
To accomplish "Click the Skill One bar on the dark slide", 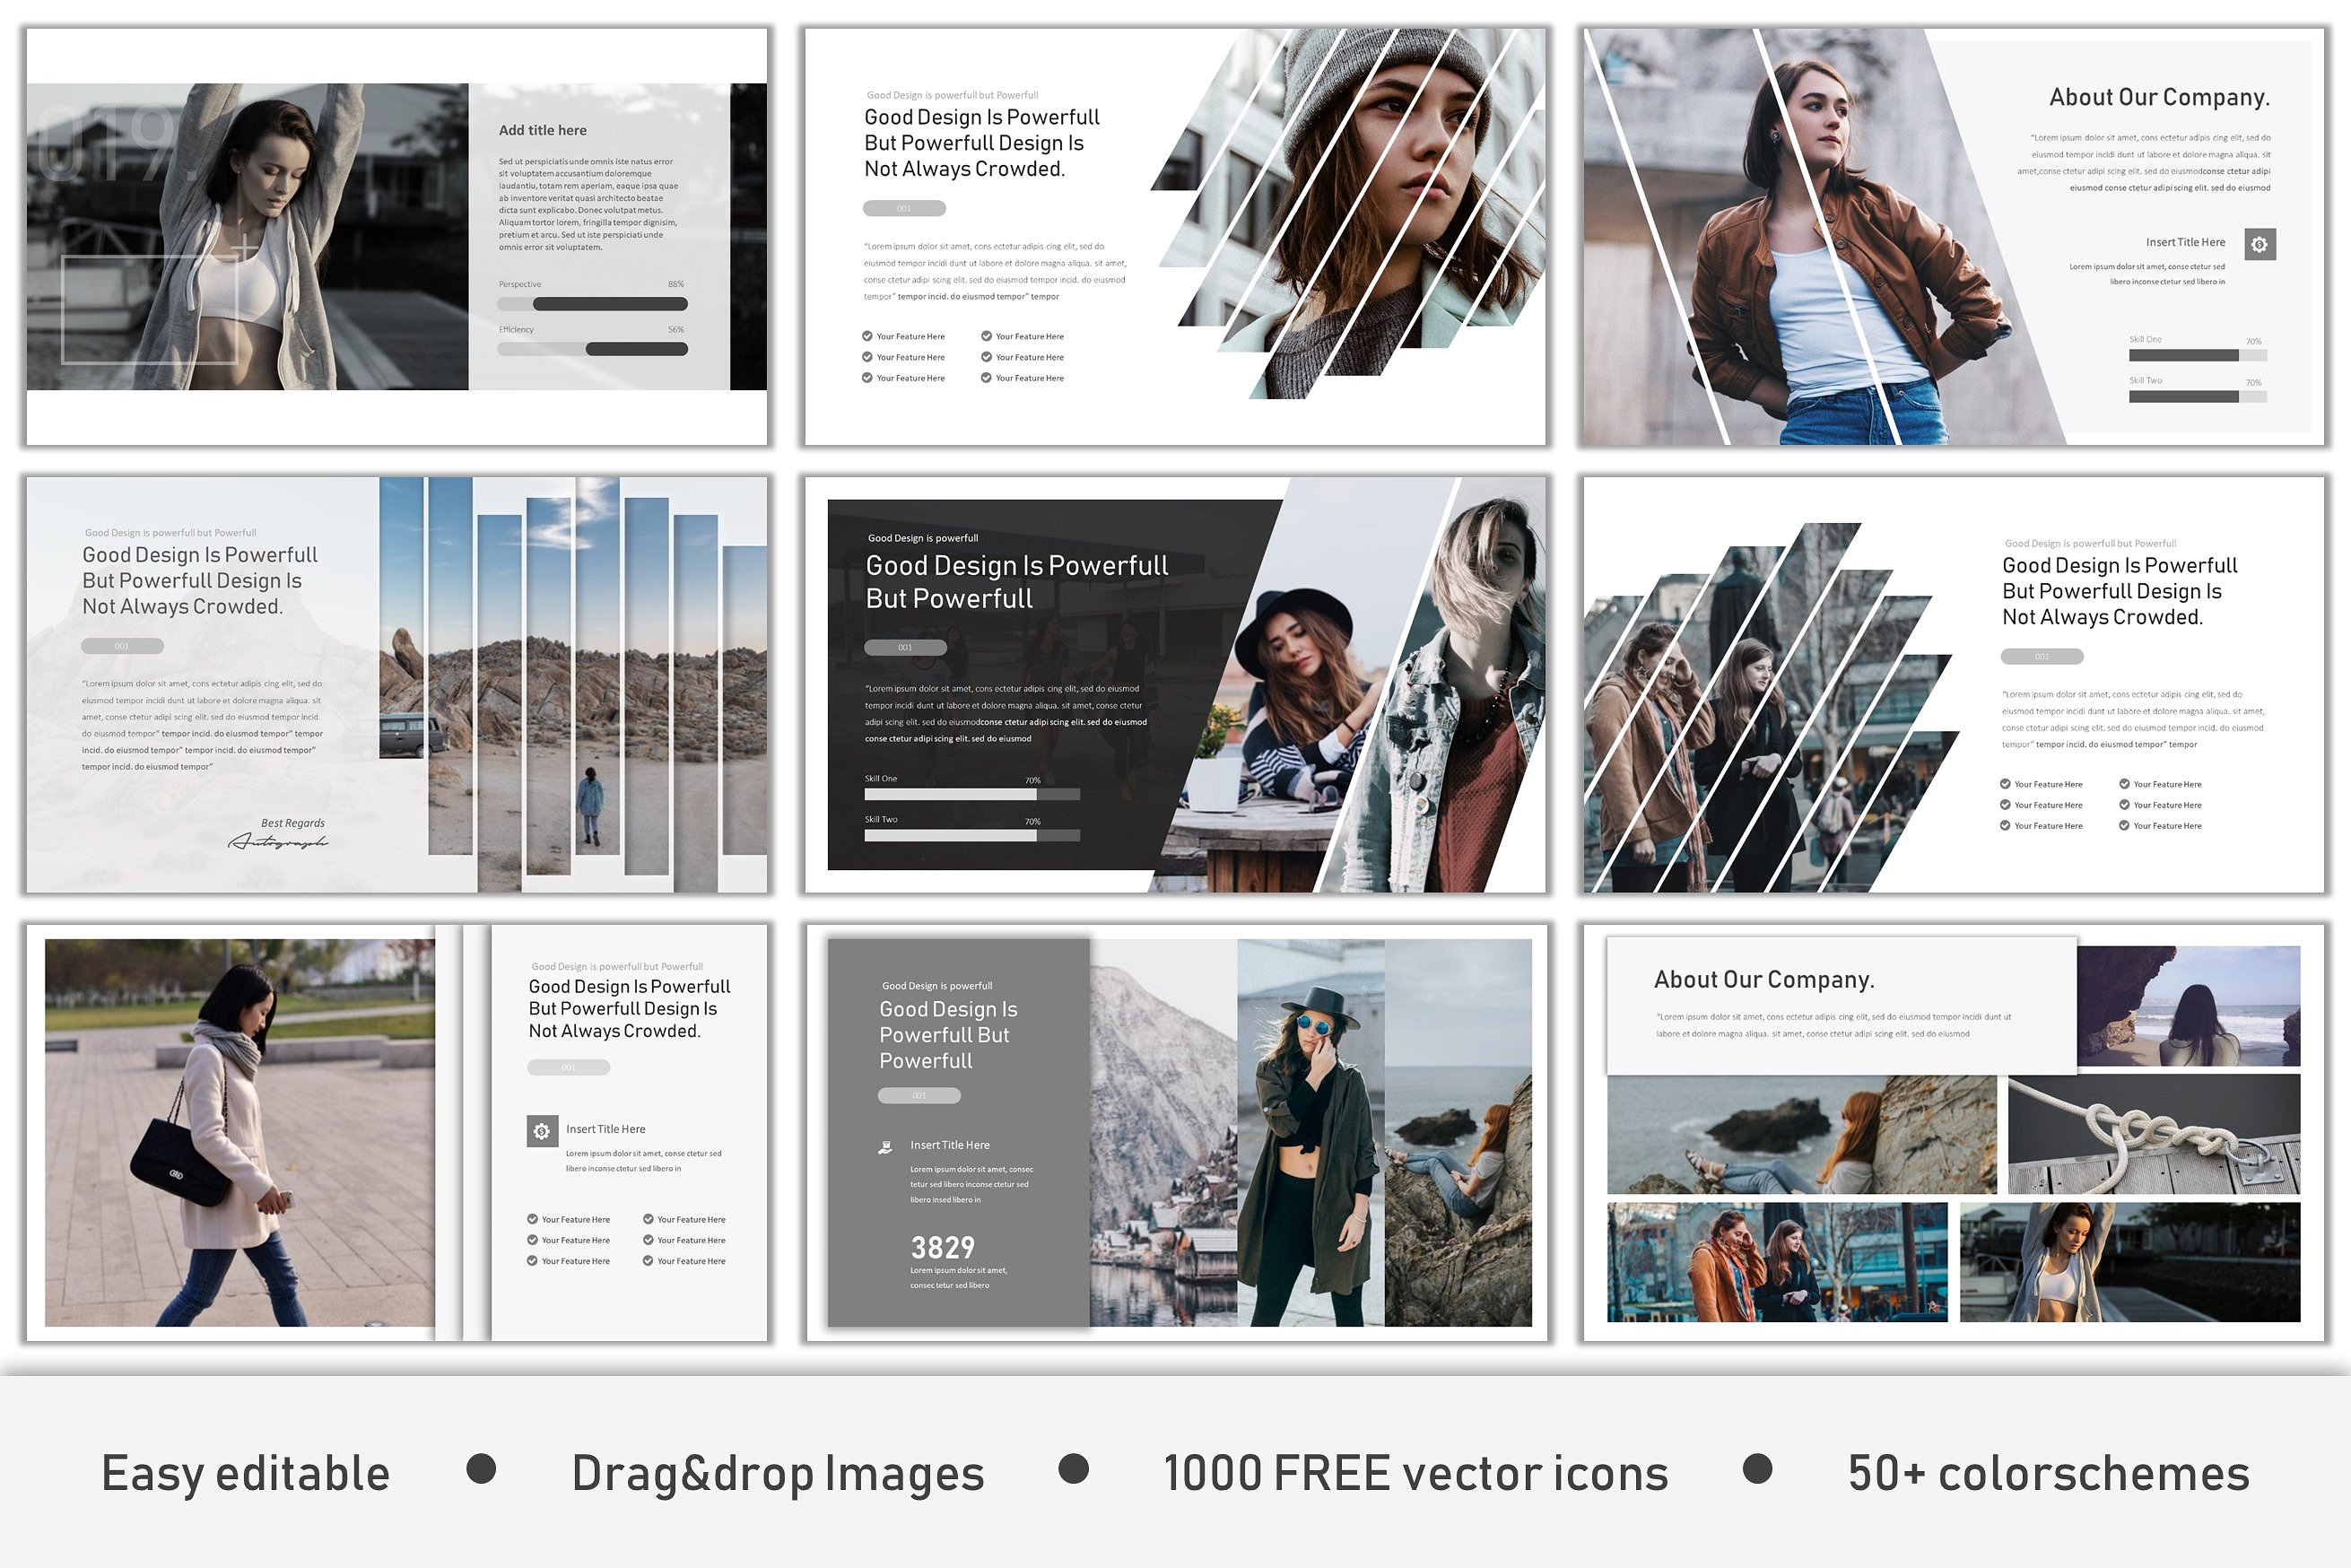I will pyautogui.click(x=971, y=795).
